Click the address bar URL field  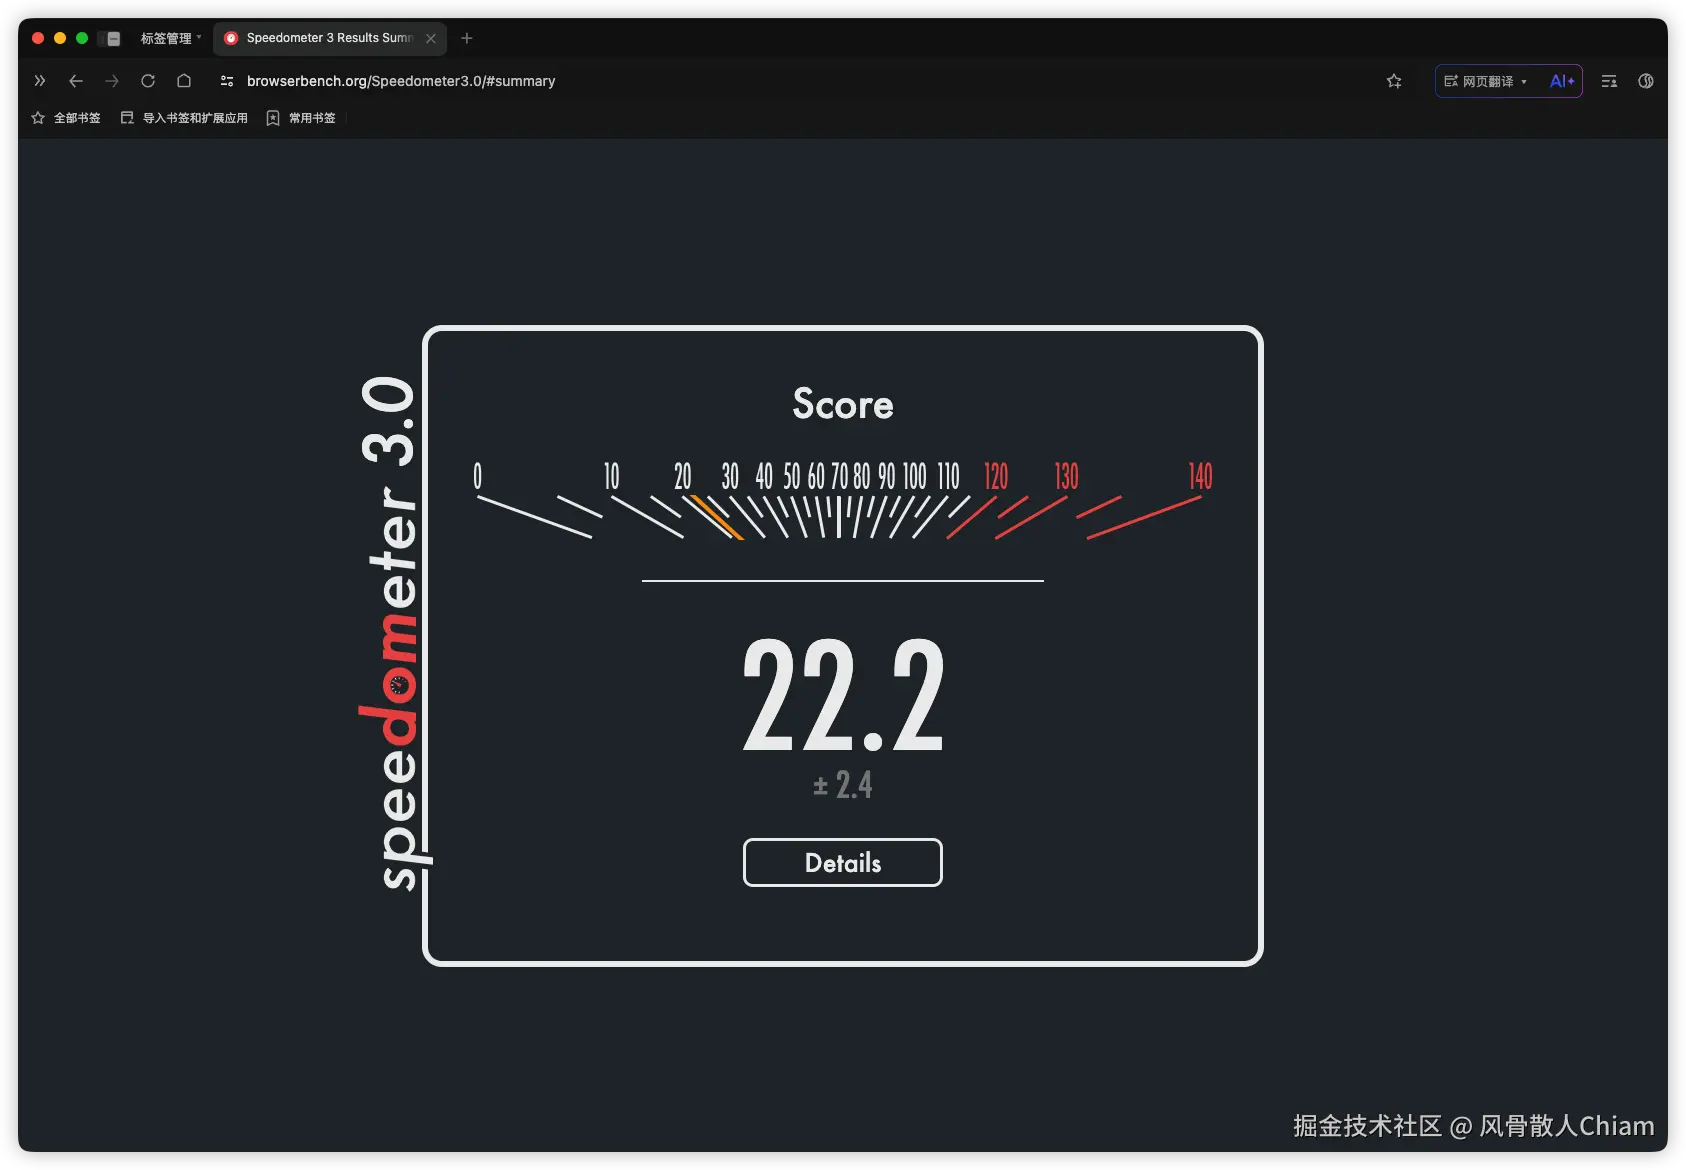pyautogui.click(x=401, y=81)
